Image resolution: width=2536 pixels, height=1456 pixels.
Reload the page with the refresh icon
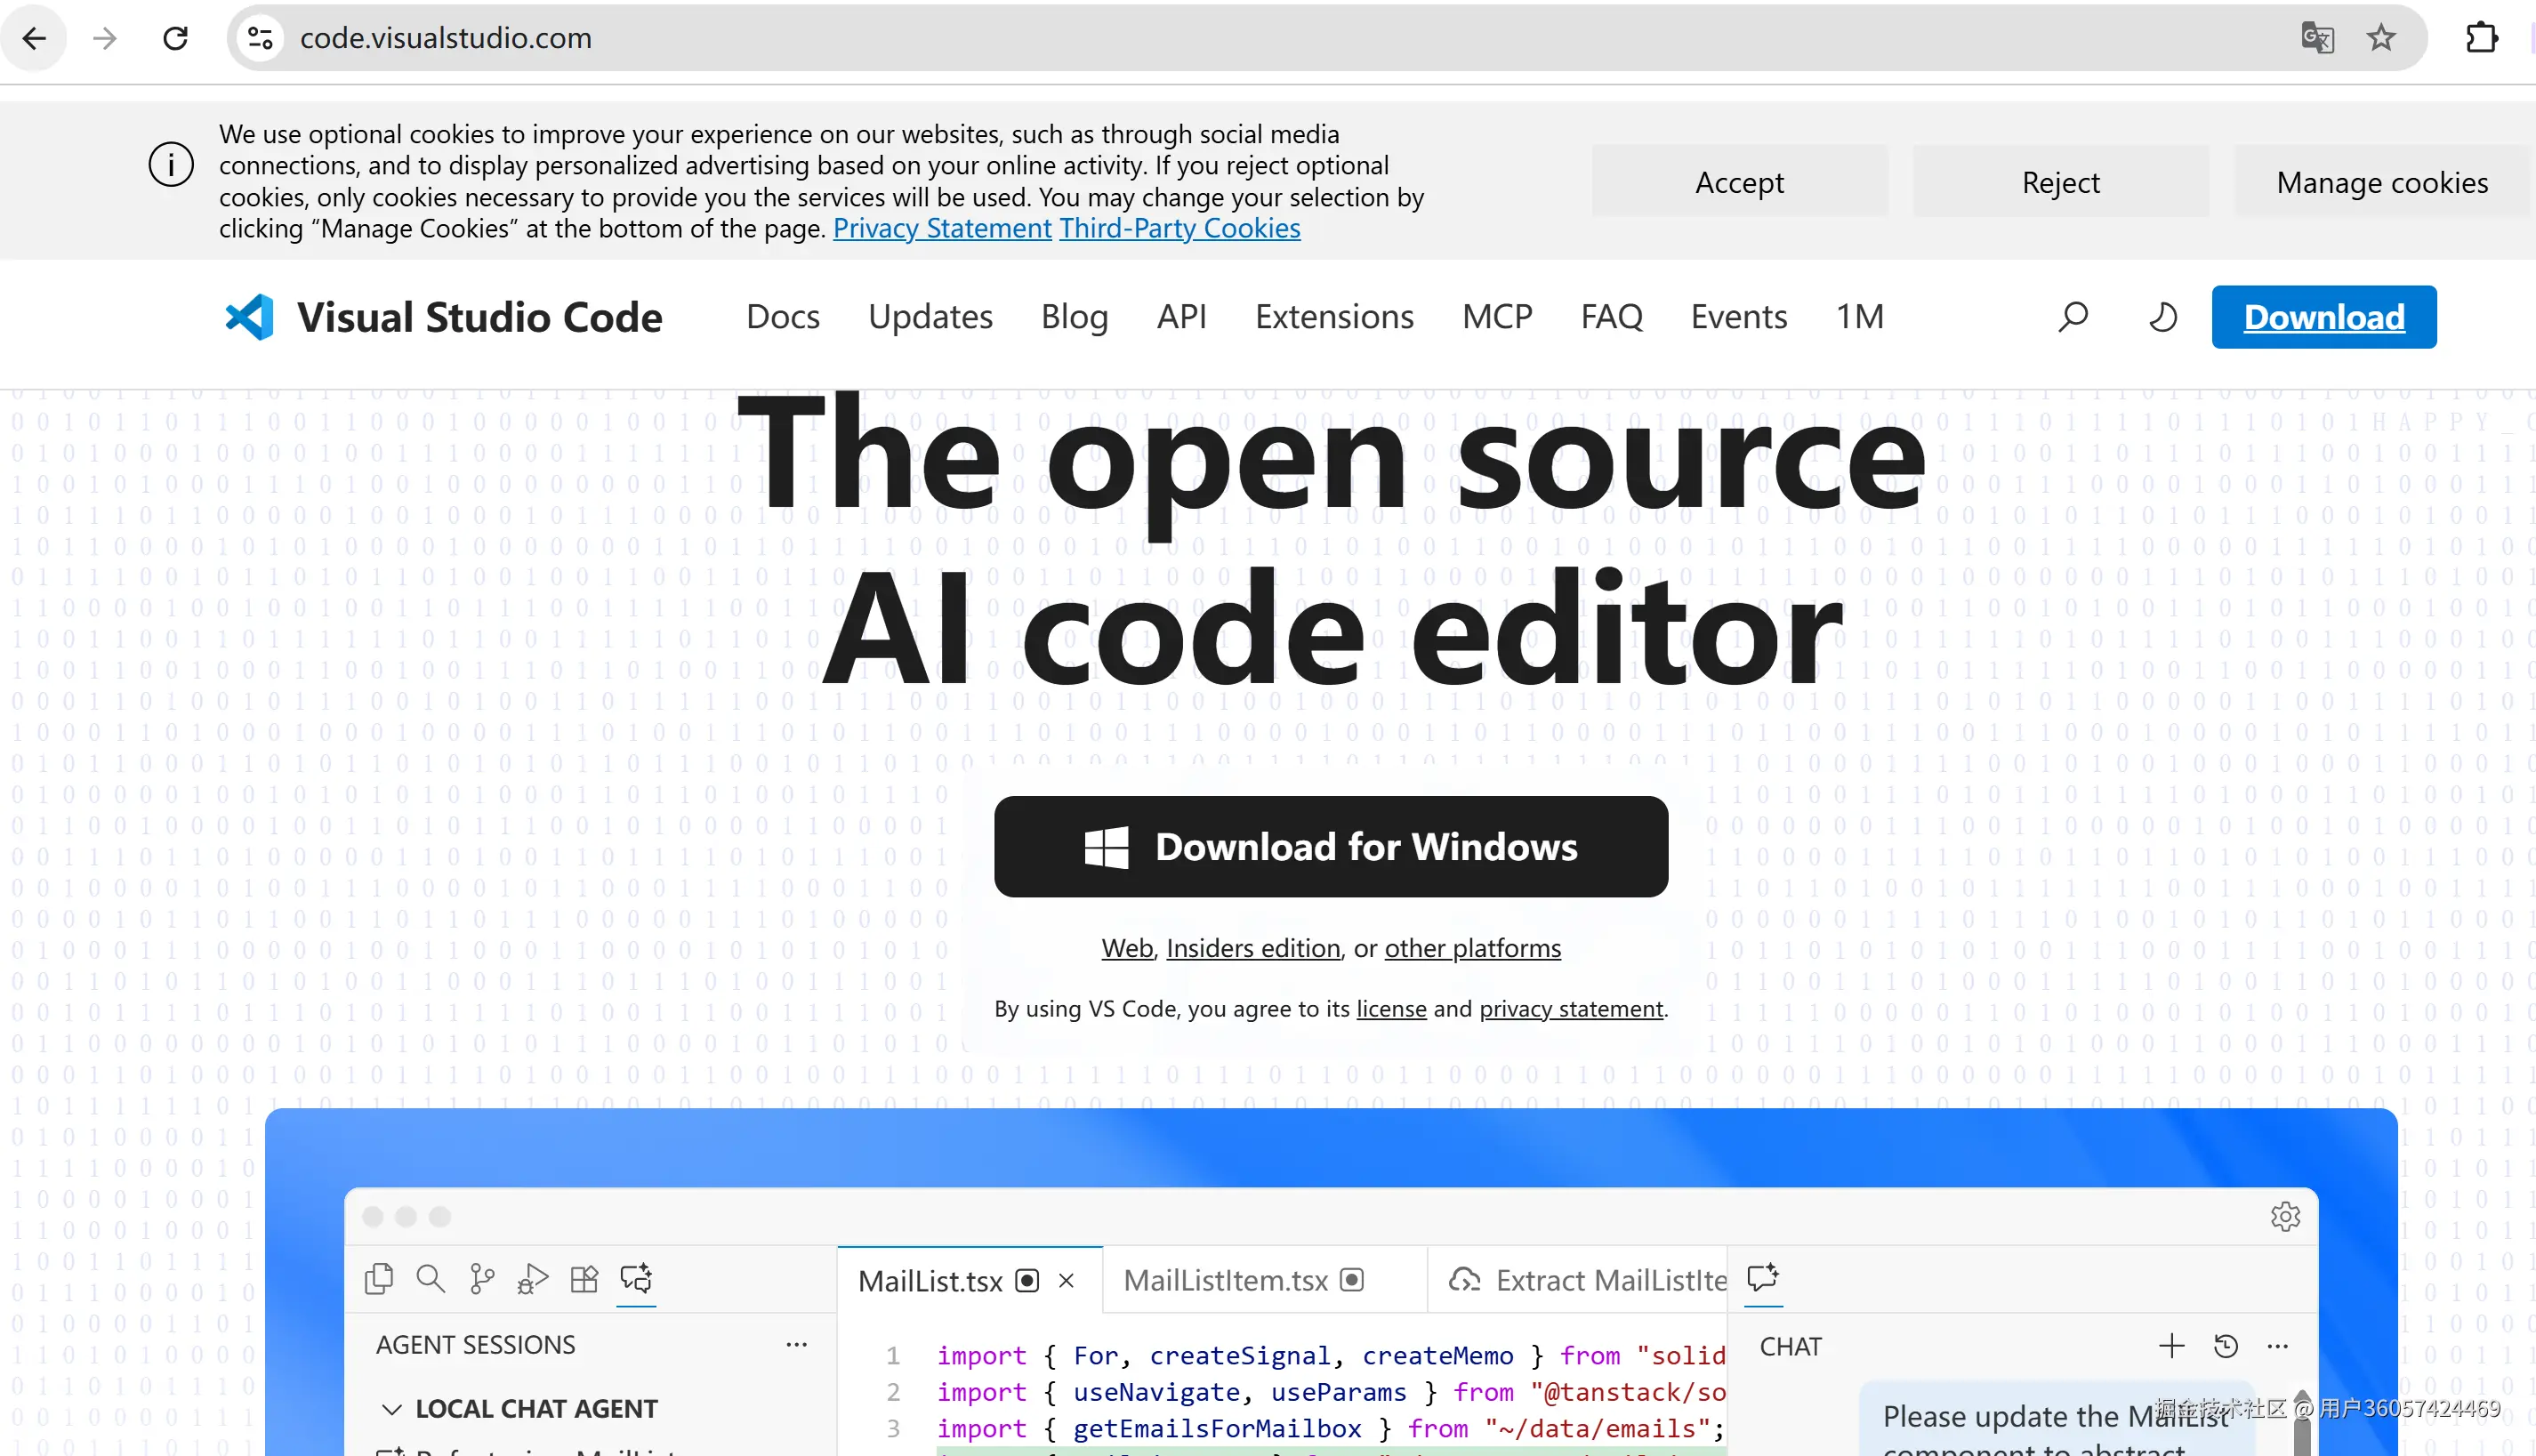point(176,38)
